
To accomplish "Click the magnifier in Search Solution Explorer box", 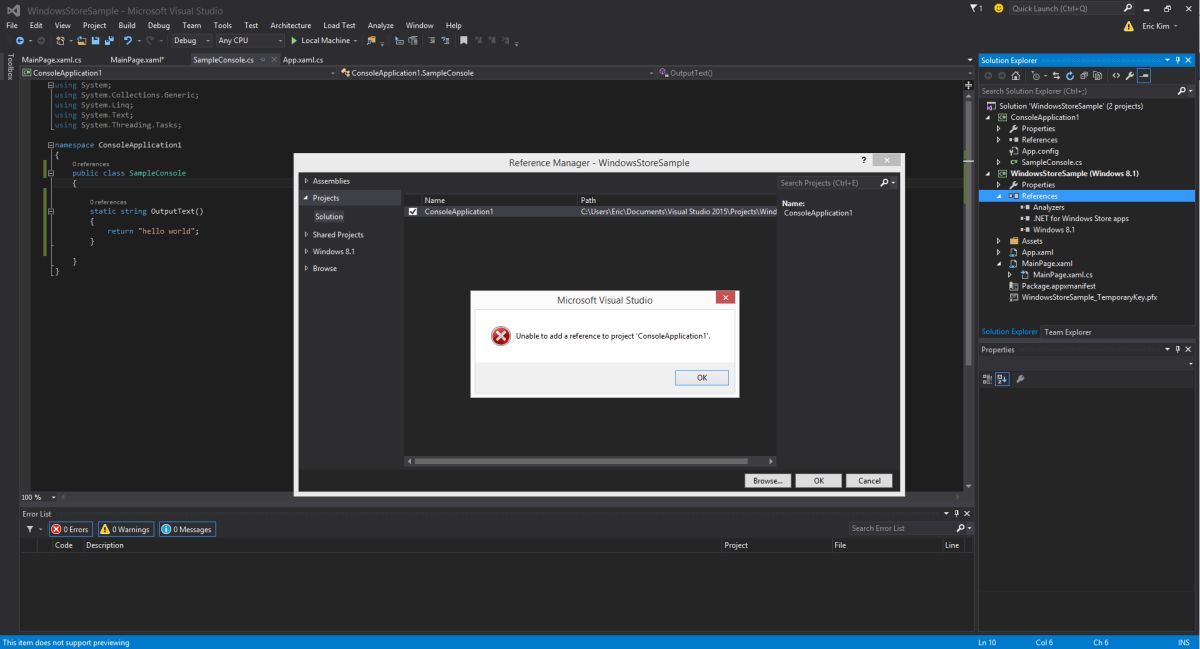I will (1182, 91).
